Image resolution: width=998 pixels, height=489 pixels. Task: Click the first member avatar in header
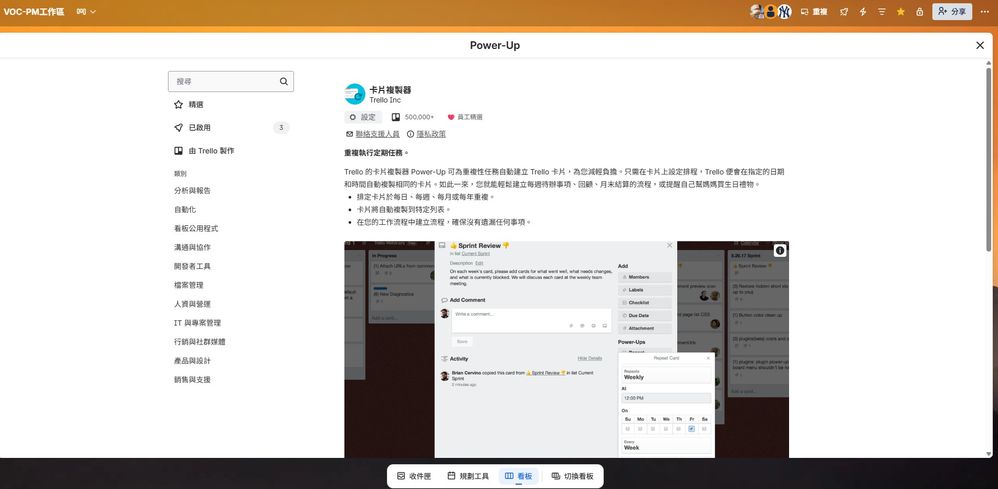[756, 11]
